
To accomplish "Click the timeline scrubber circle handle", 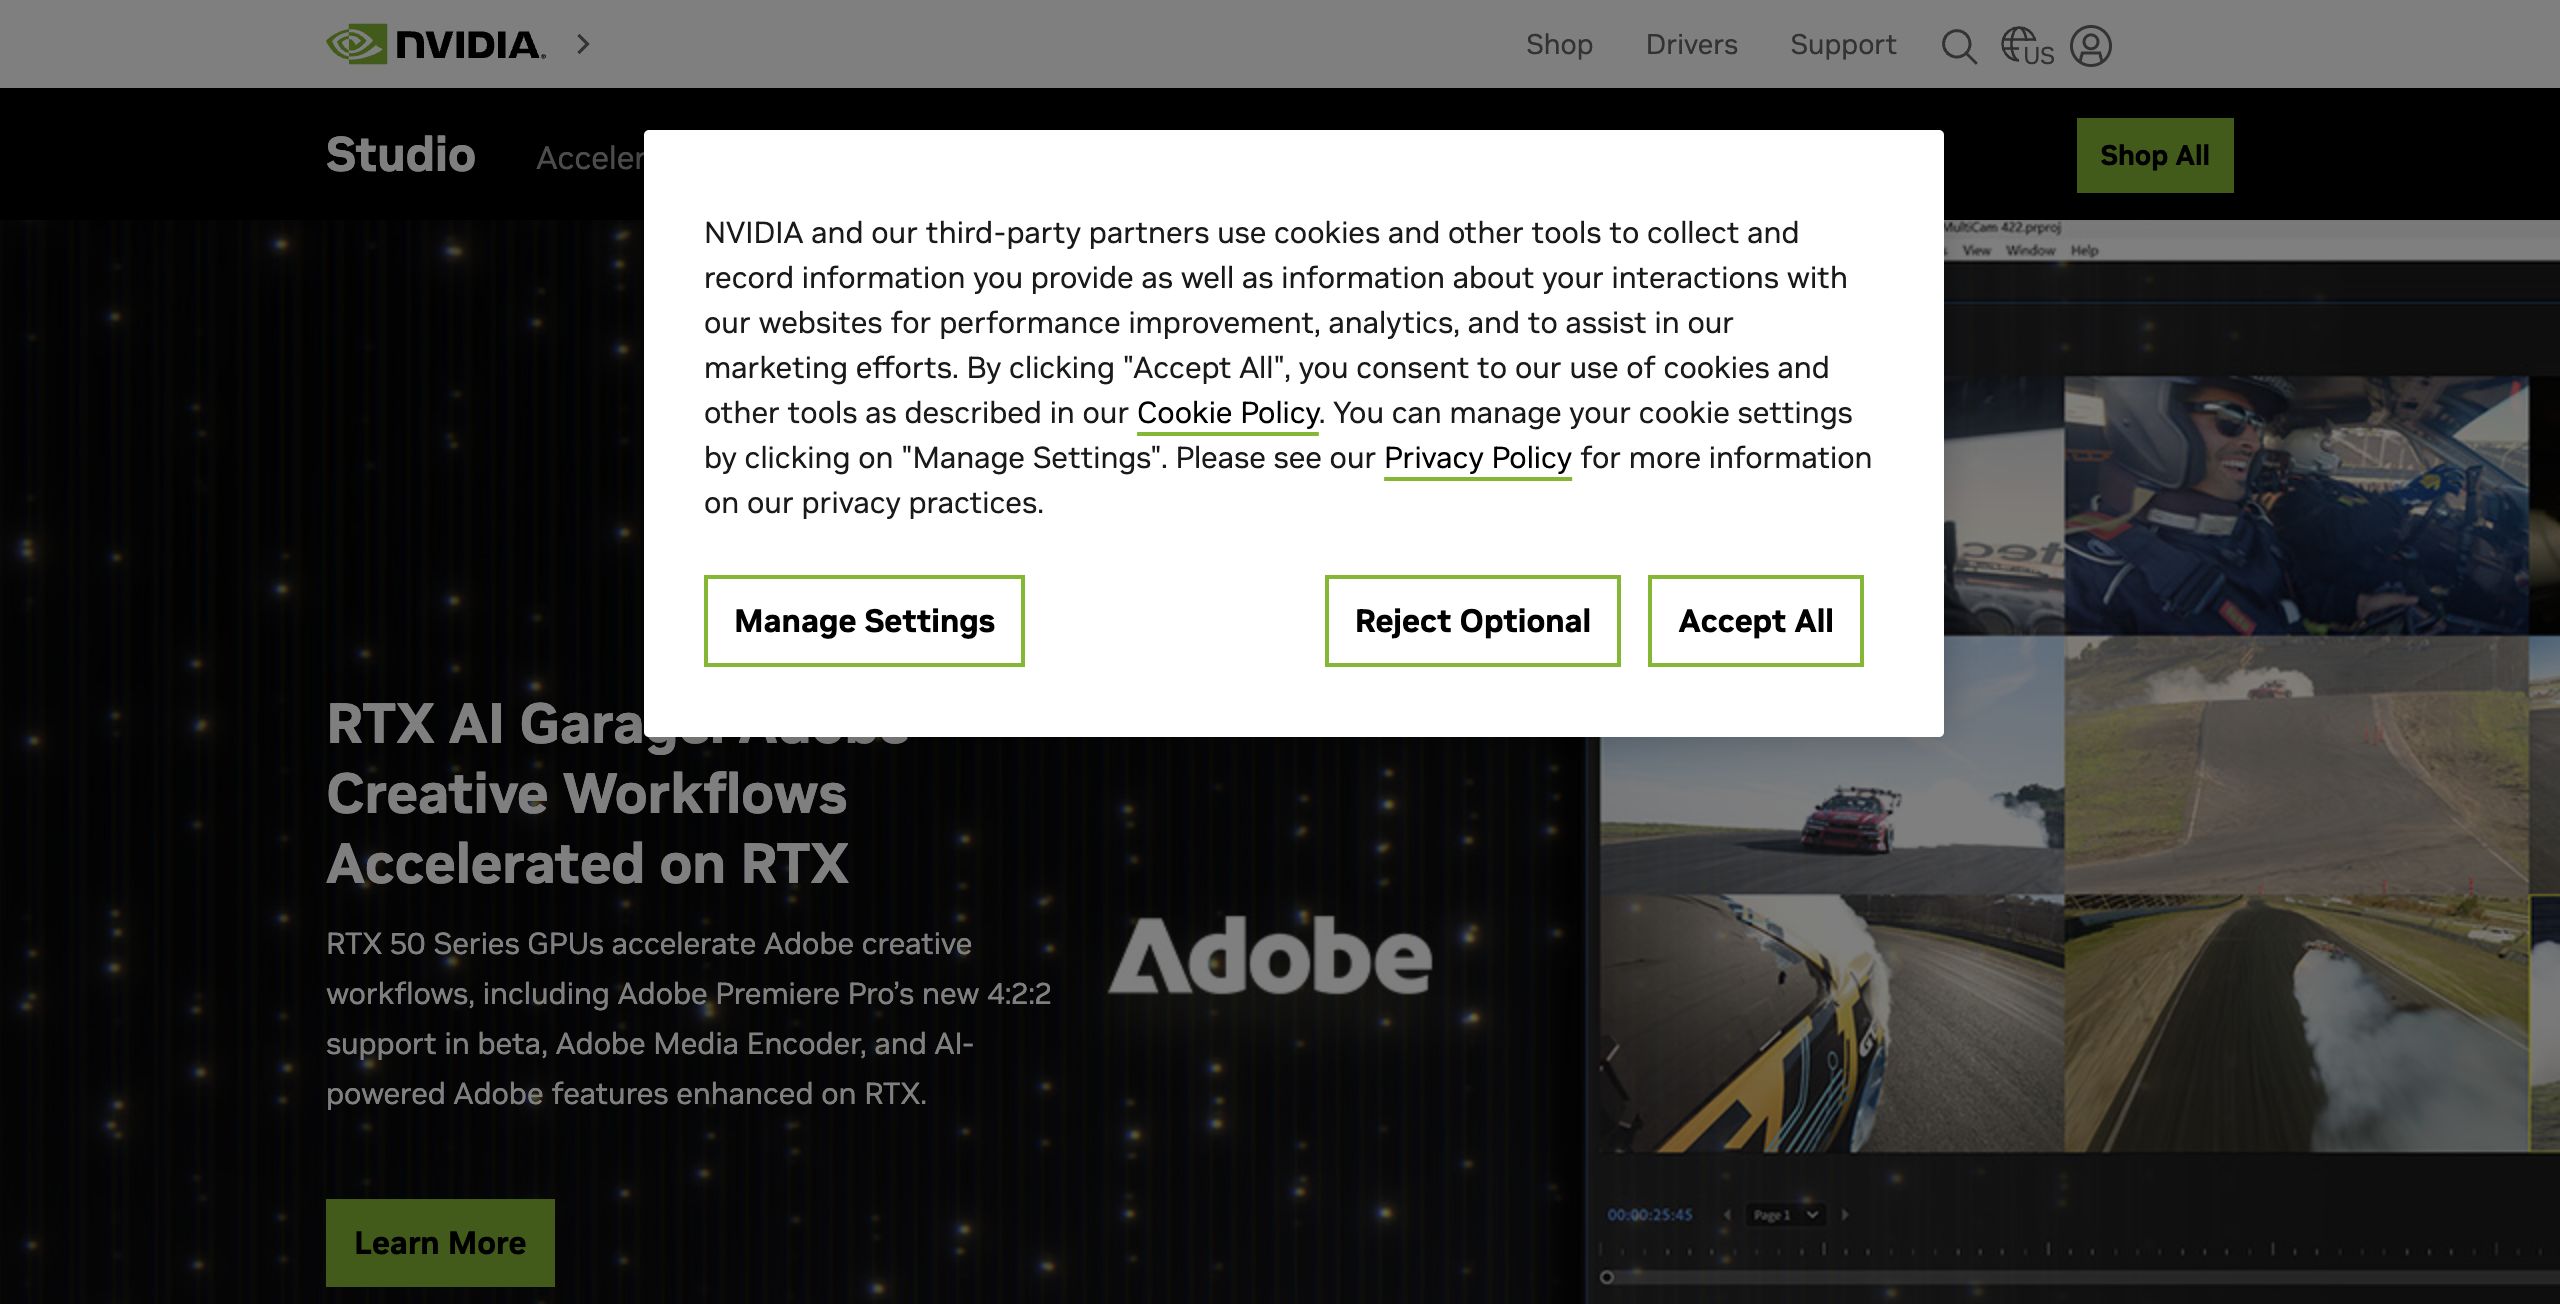I will [1607, 1277].
